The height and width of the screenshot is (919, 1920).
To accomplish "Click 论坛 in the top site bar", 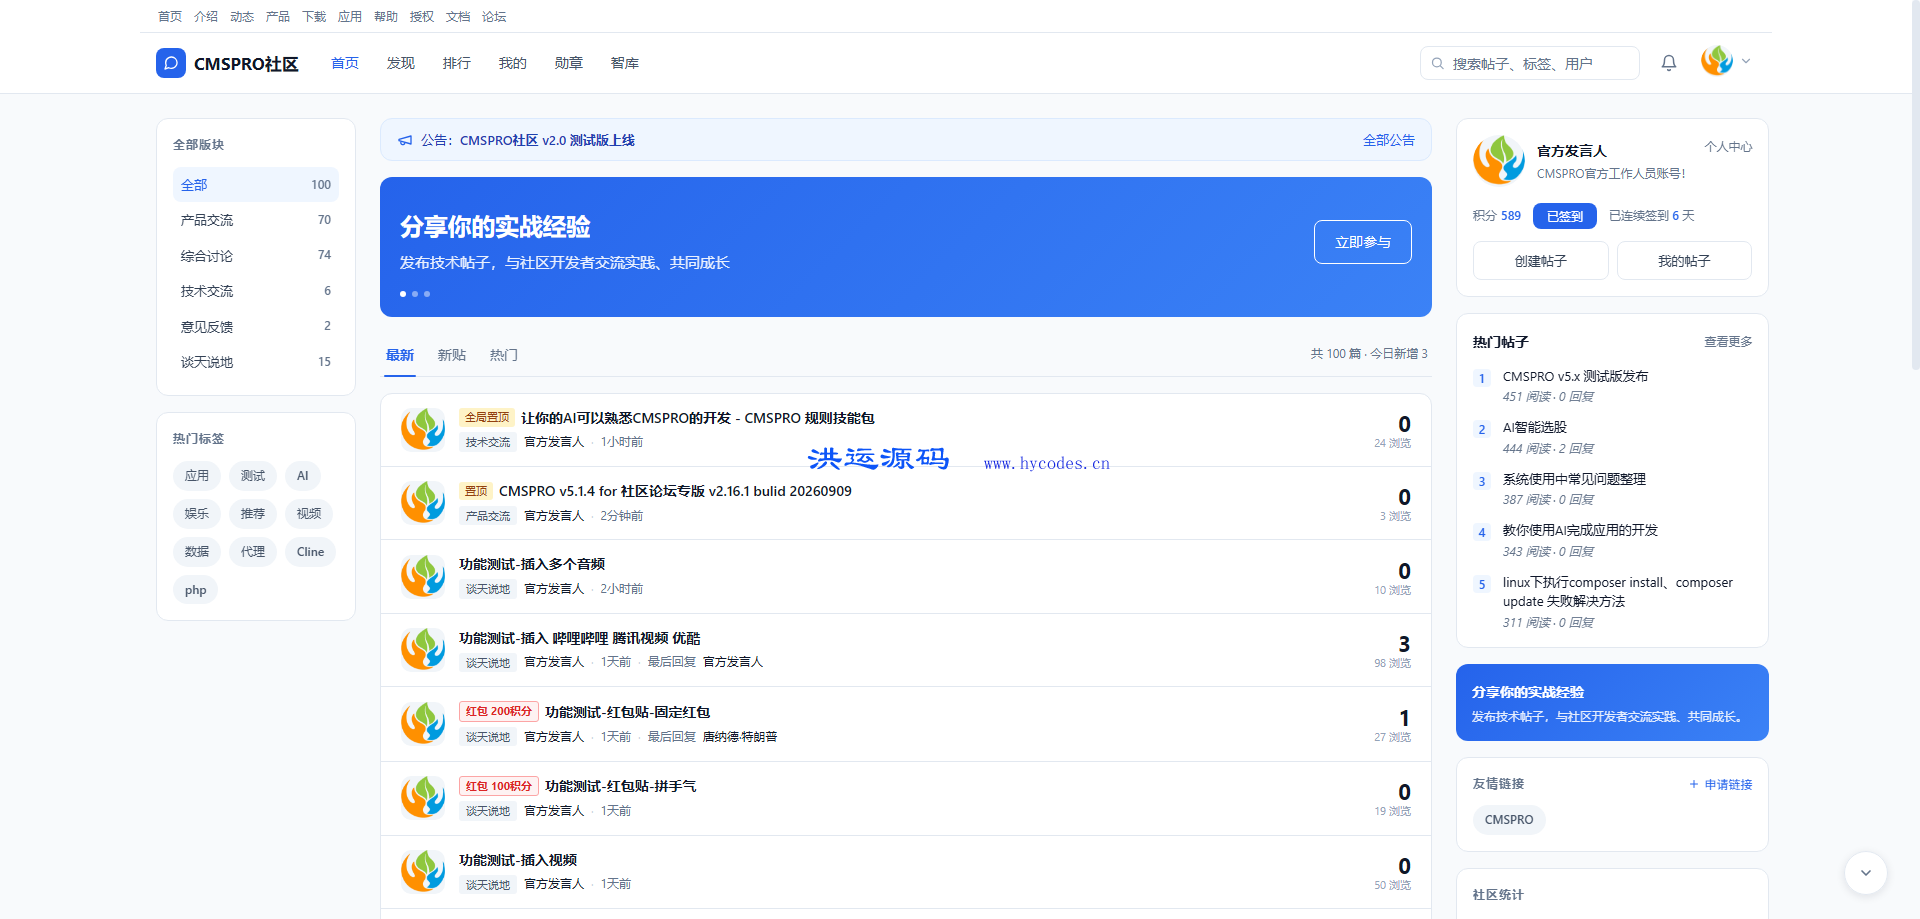I will click(x=494, y=17).
